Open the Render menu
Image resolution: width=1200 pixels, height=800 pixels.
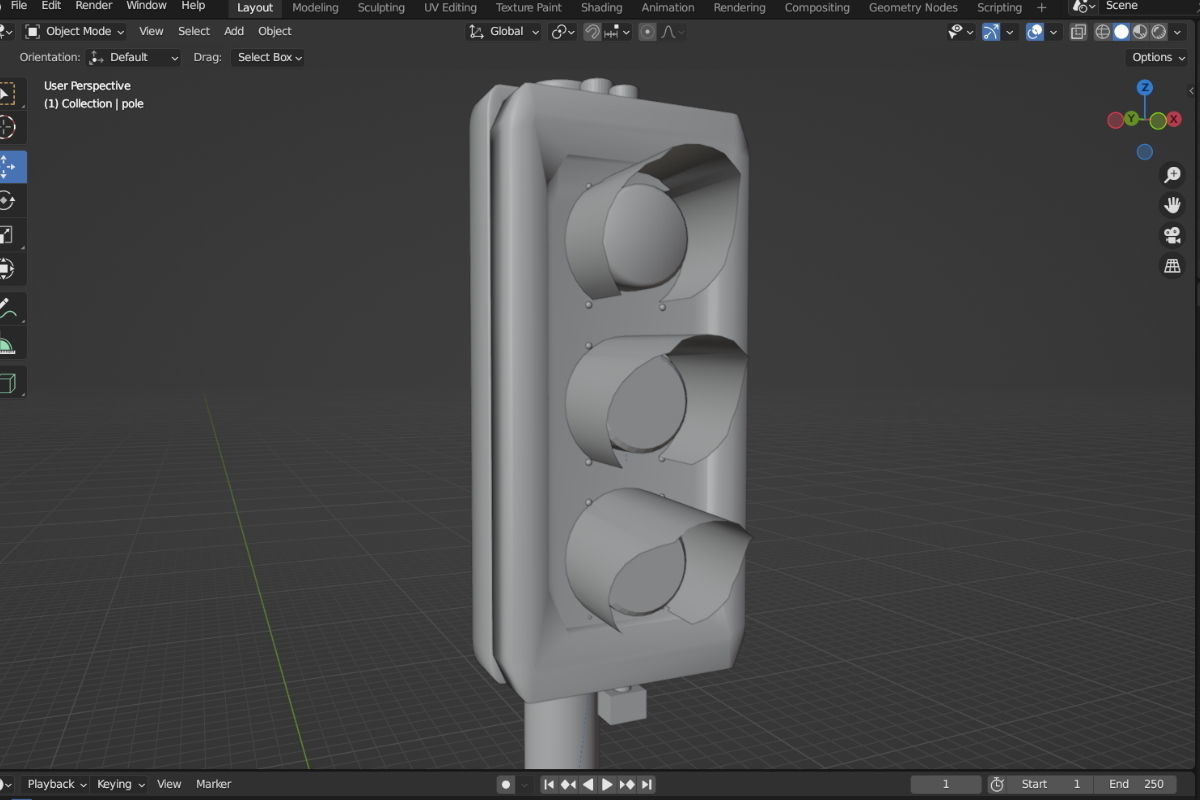click(93, 6)
